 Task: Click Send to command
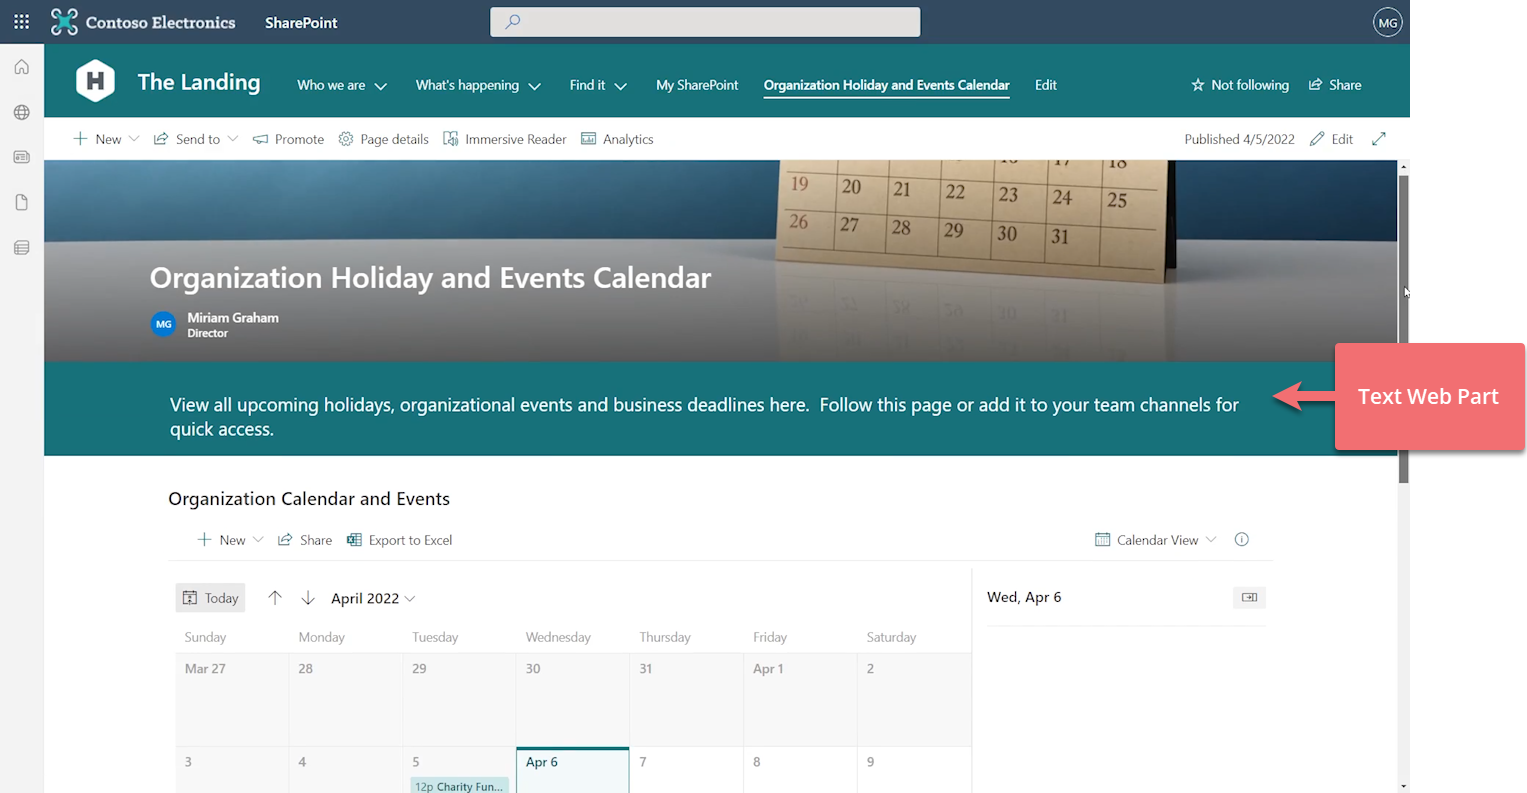(187, 139)
